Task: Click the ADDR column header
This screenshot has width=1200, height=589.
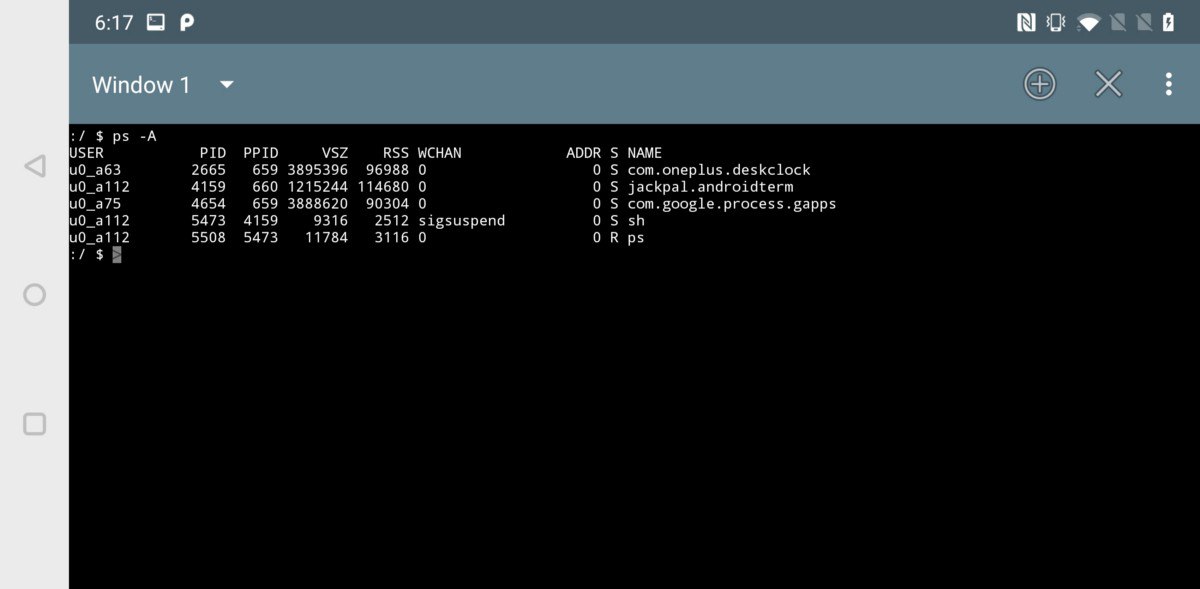Action: tap(584, 153)
